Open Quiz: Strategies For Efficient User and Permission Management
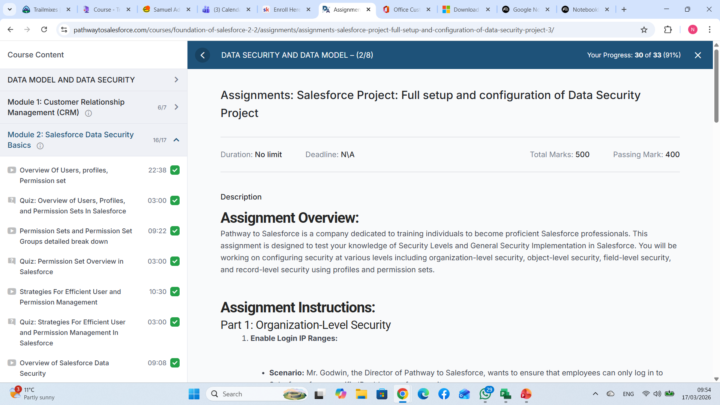720x405 pixels. coord(73,332)
